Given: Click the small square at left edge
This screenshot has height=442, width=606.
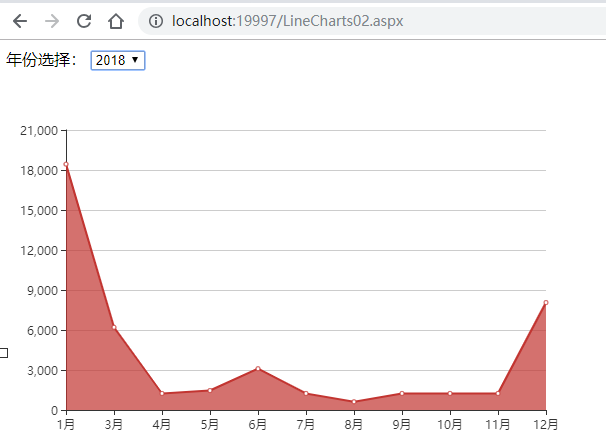Looking at the screenshot, I should [x=4, y=352].
